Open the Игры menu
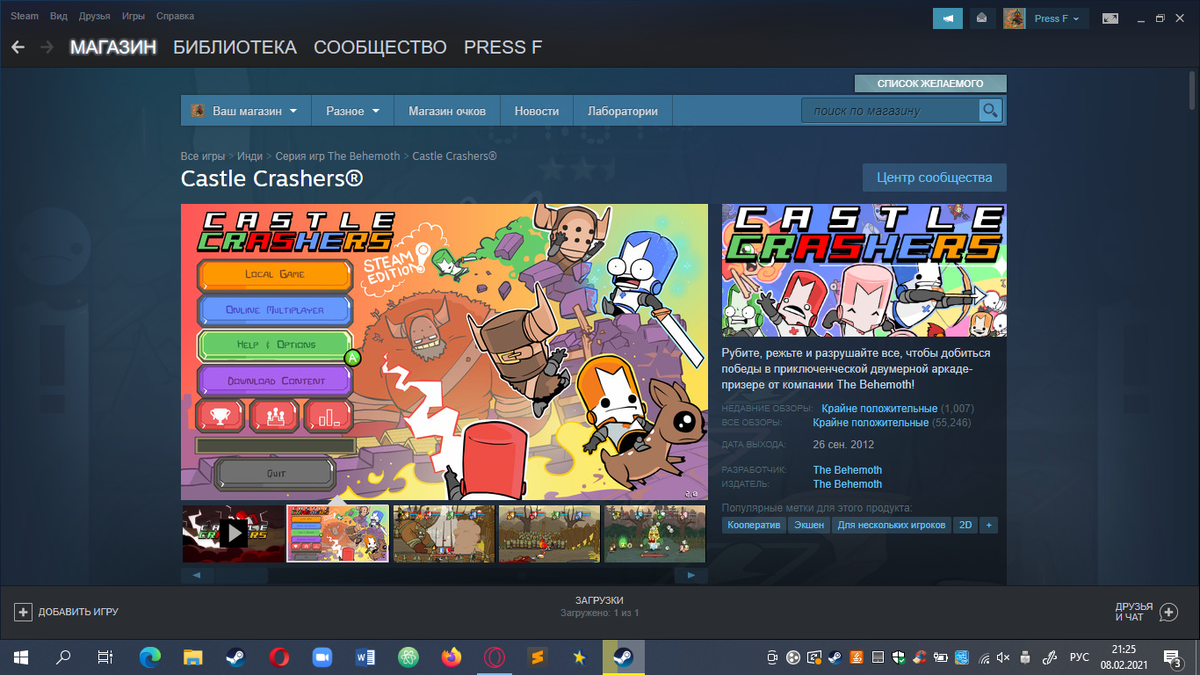The image size is (1200, 675). pos(133,17)
